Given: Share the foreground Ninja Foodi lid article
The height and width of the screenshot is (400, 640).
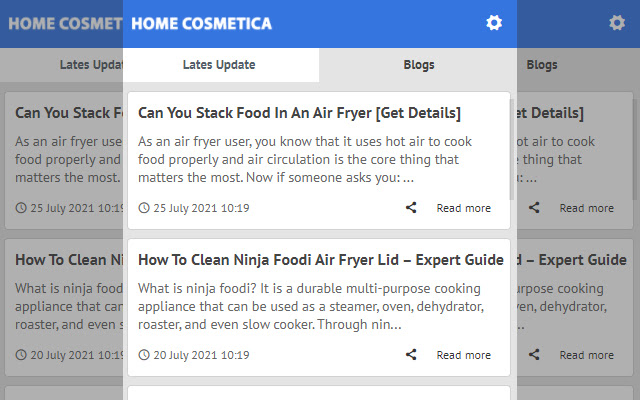Looking at the screenshot, I should 411,354.
